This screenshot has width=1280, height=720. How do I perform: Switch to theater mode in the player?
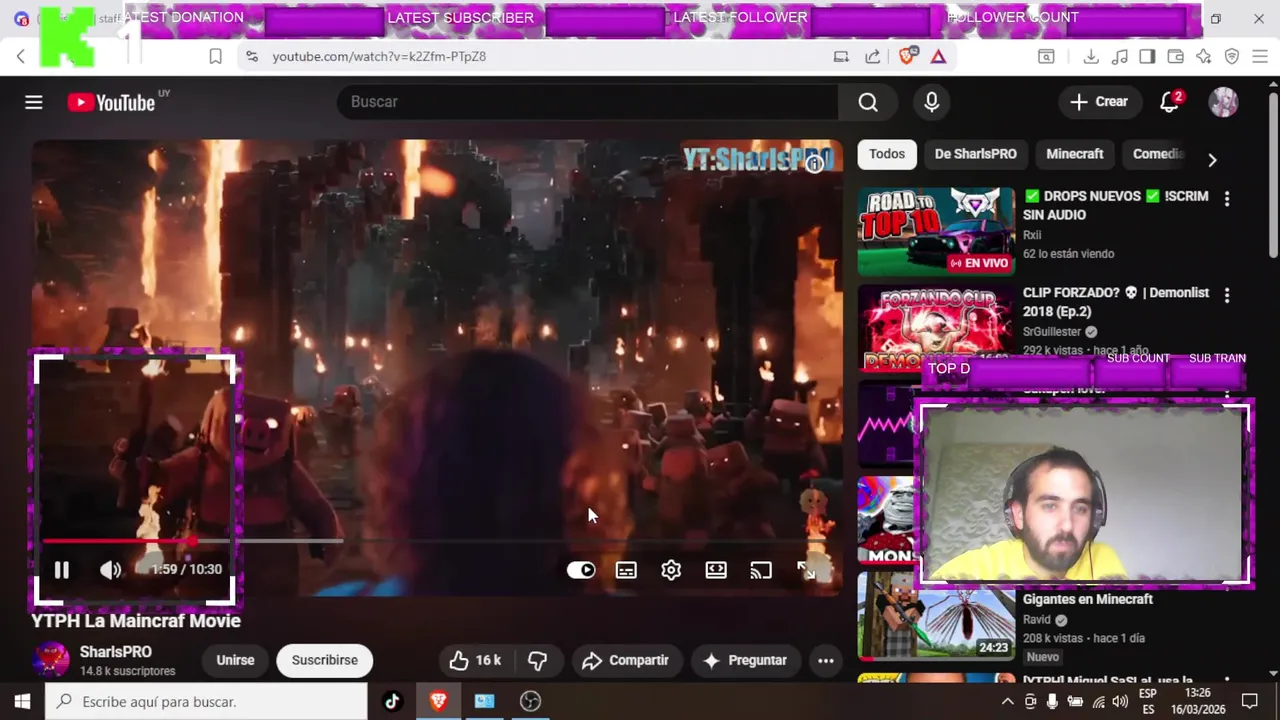coord(716,570)
